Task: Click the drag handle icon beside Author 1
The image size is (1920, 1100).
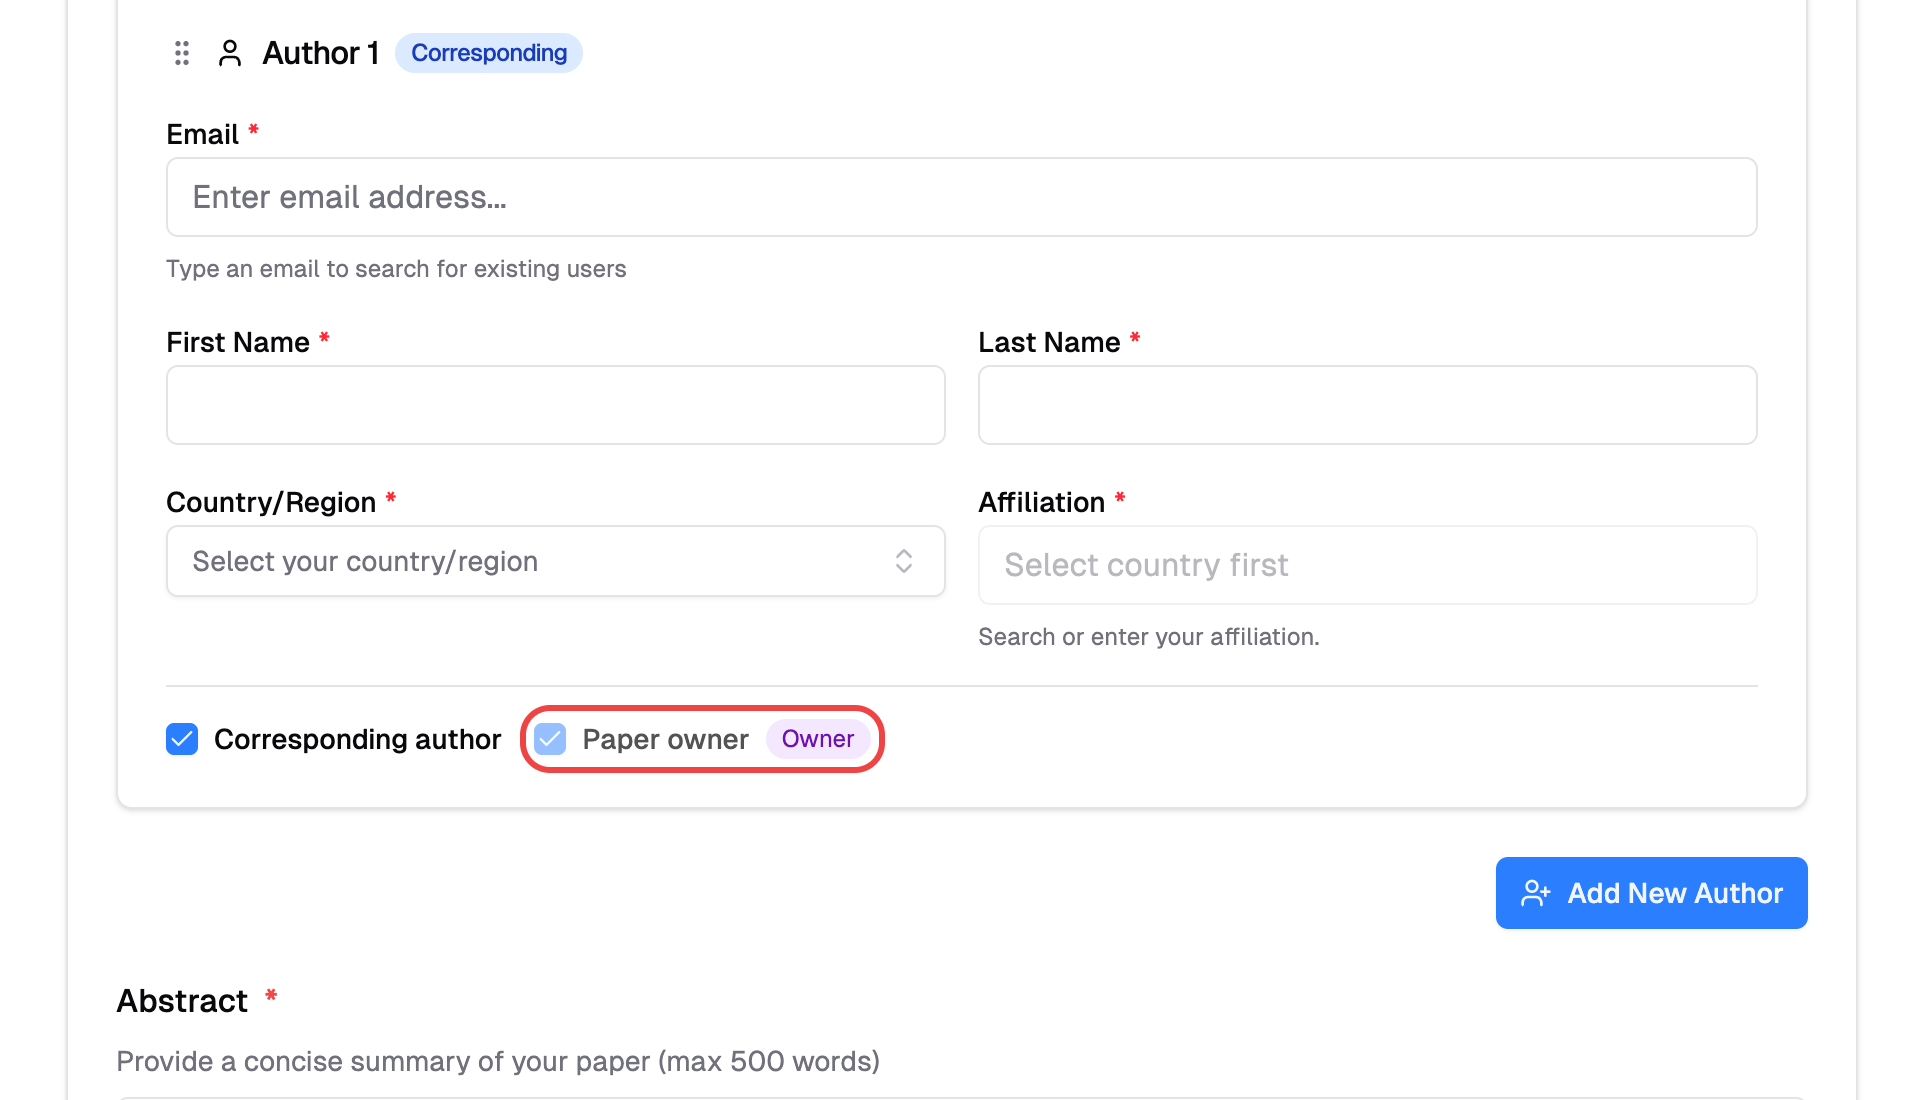Action: (182, 53)
